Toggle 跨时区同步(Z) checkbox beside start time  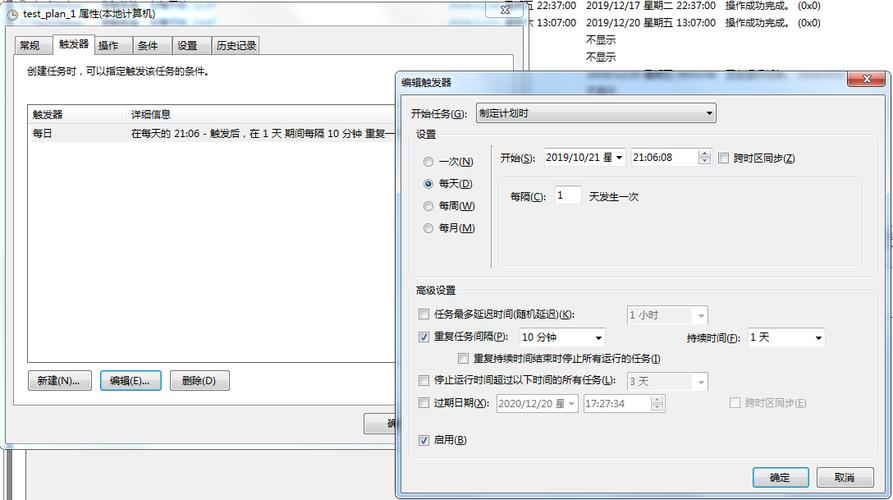click(723, 158)
